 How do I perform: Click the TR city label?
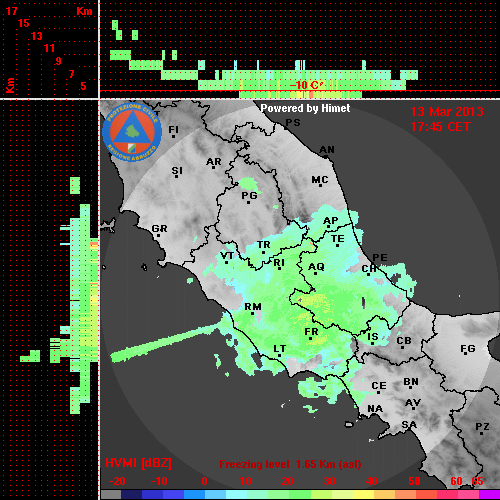click(264, 245)
